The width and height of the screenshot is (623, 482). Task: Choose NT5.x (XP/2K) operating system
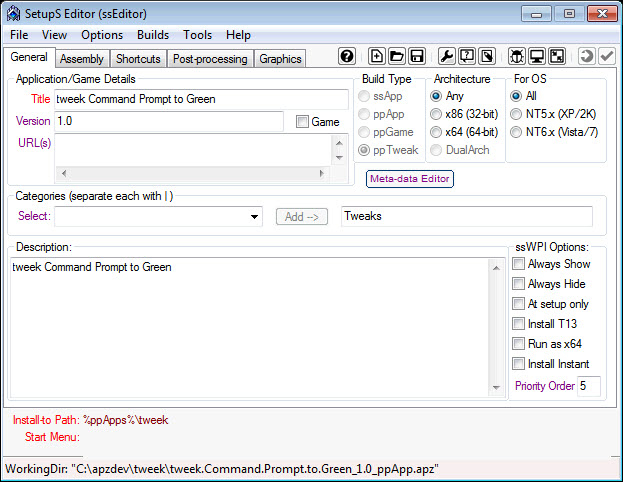pos(516,114)
